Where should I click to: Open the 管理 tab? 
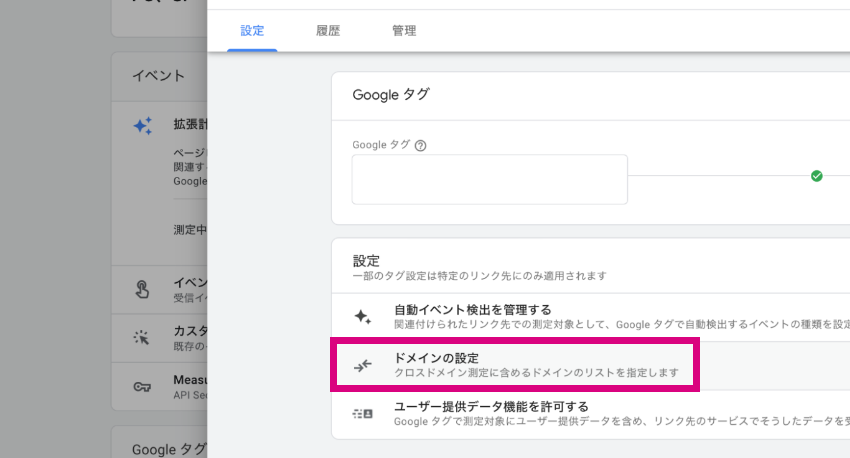[404, 31]
